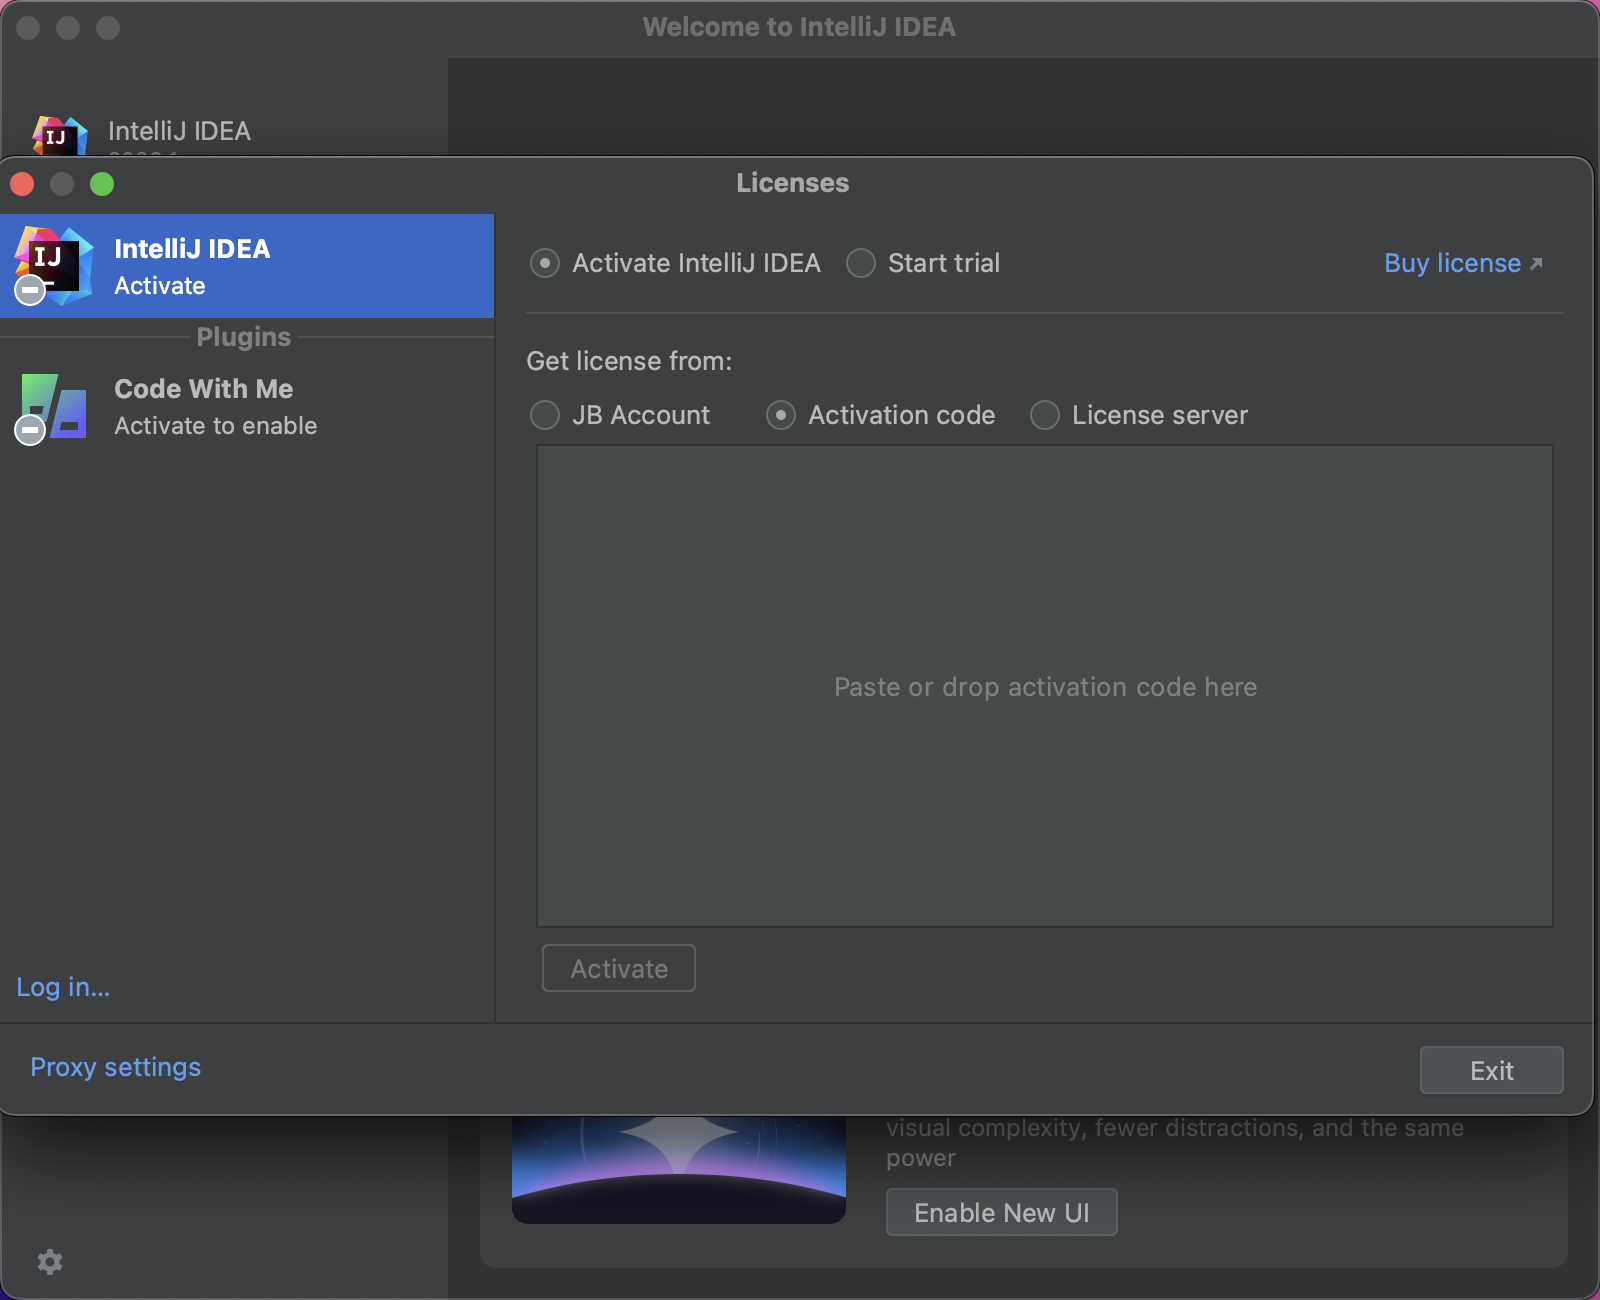
Task: Select the Code With Me plugin entry
Action: tap(247, 407)
